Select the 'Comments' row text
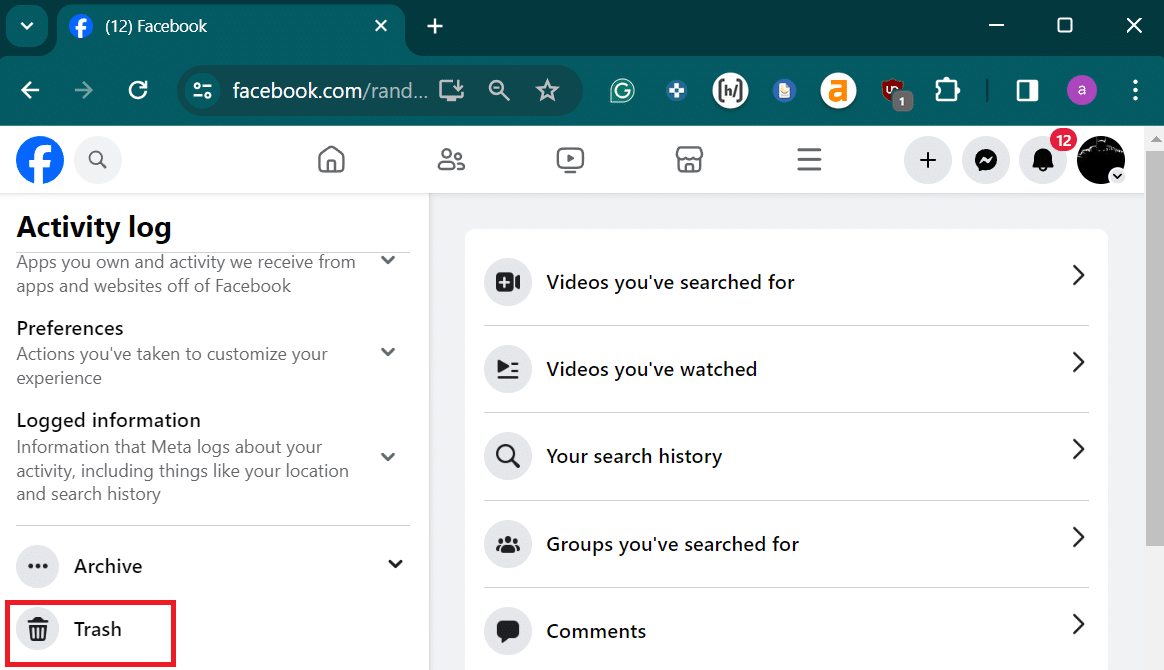Viewport: 1164px width, 670px height. tap(596, 631)
